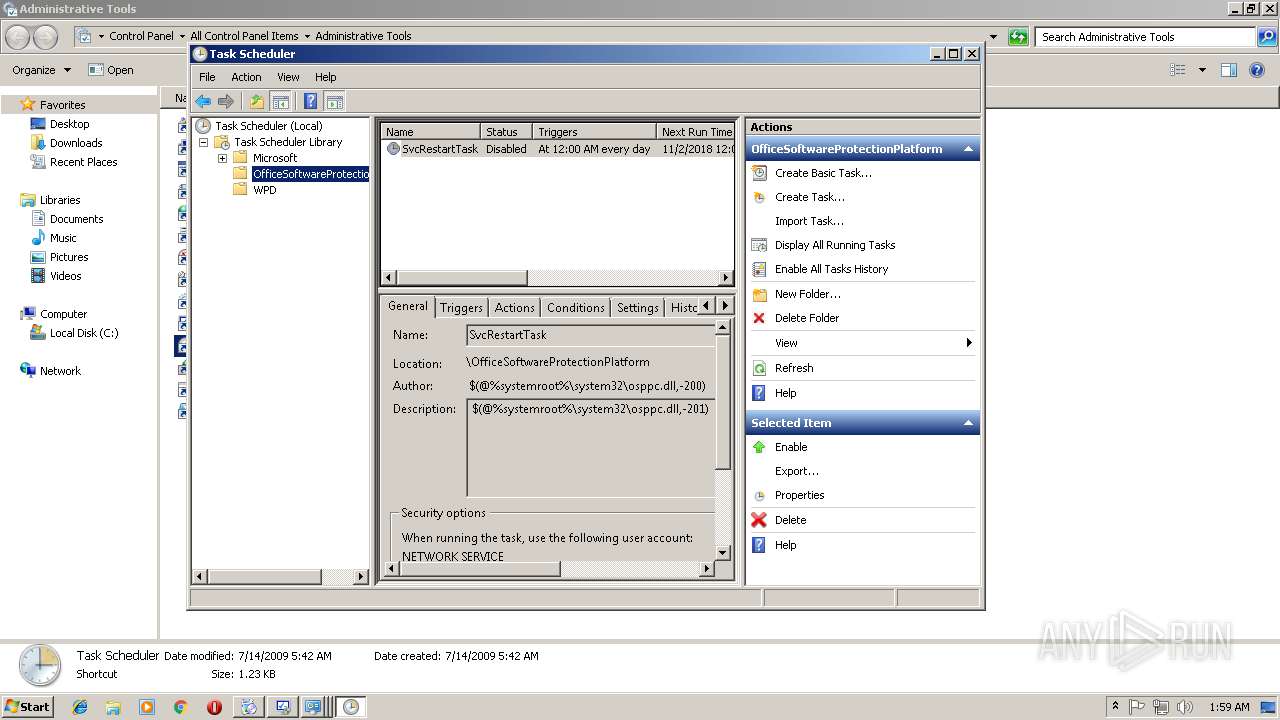Click the blue Help toolbar icon
Viewport: 1280px width, 720px height.
click(311, 101)
